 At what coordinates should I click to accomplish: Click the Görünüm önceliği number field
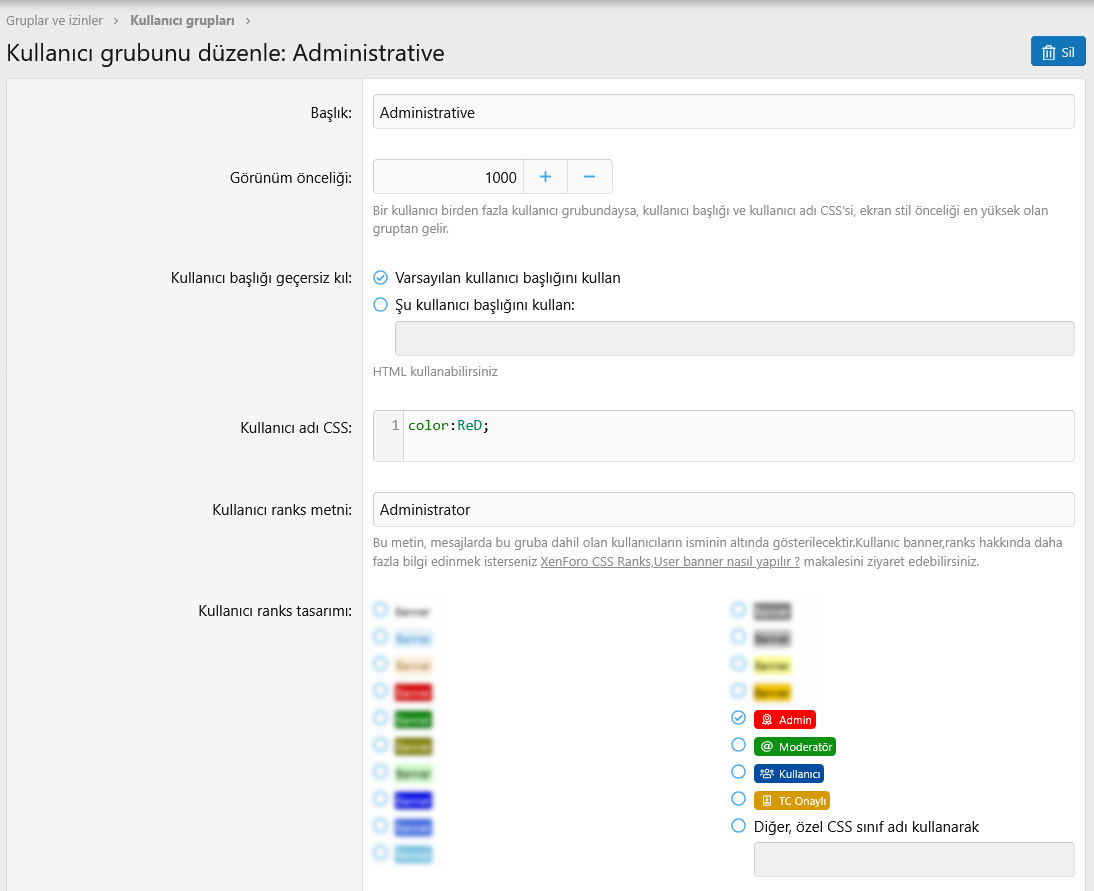coord(448,177)
